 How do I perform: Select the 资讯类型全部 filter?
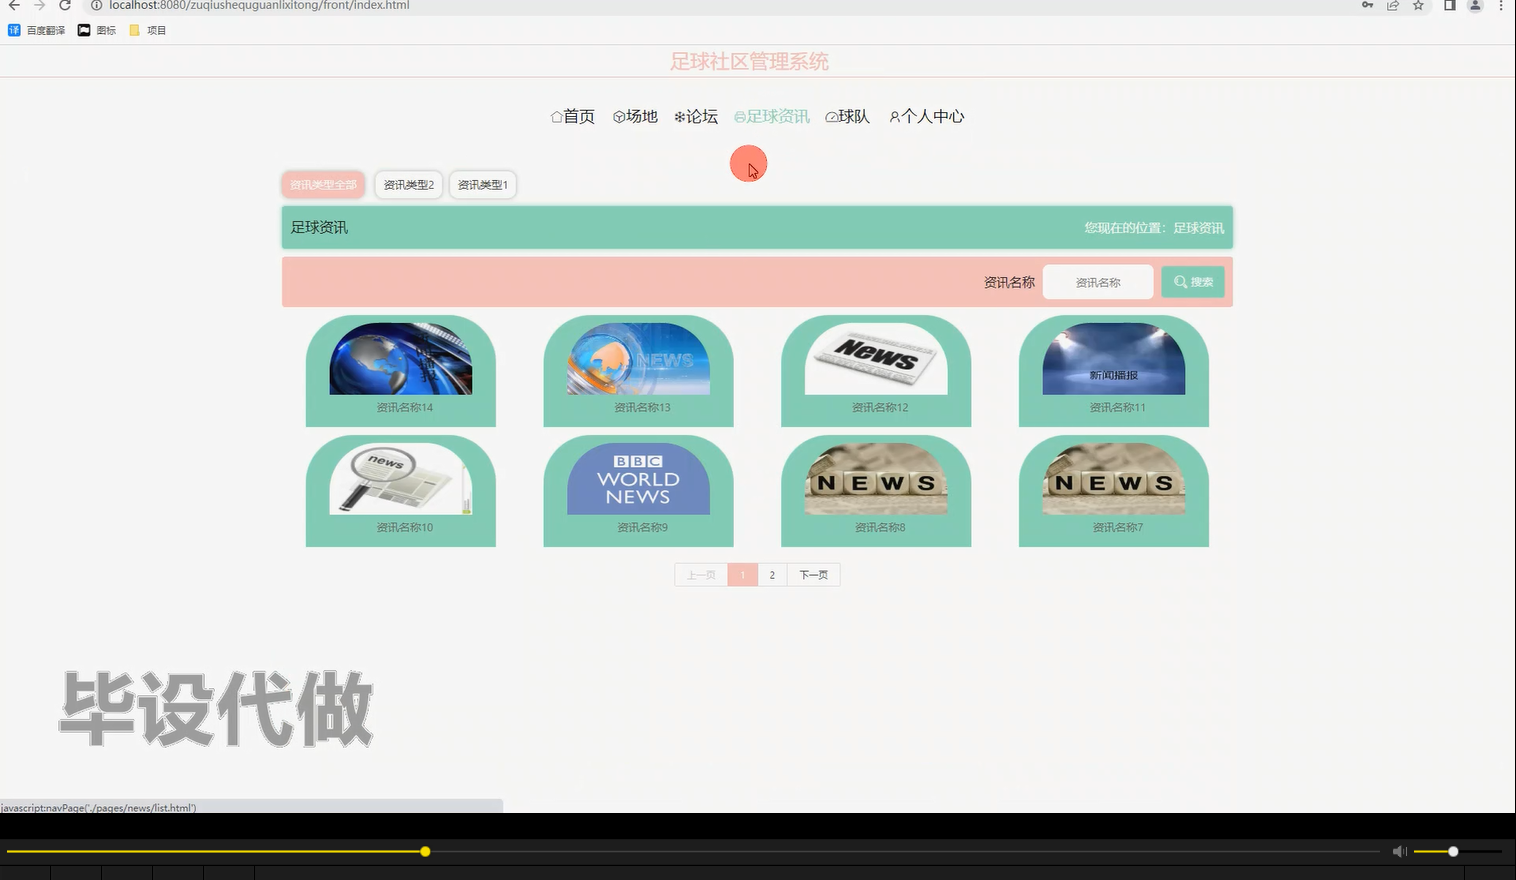pos(322,184)
